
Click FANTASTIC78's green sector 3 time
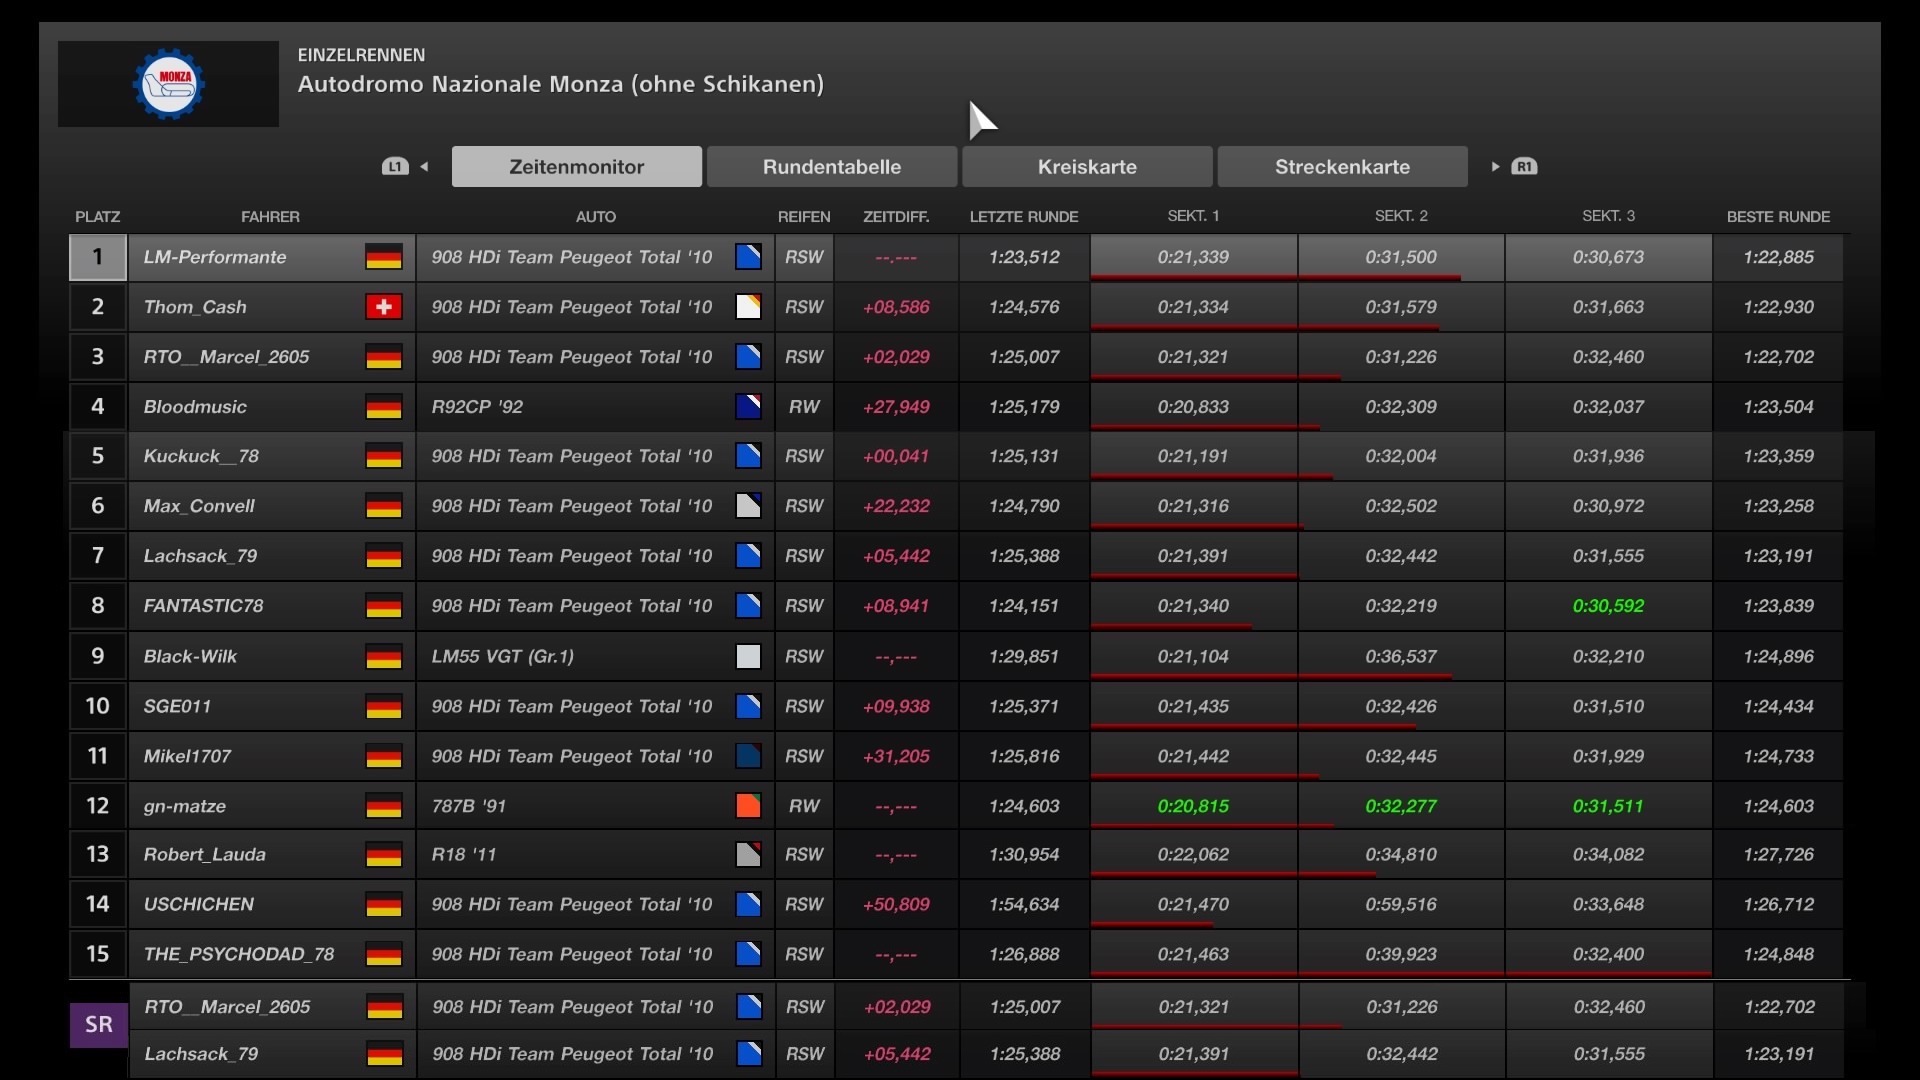[1607, 606]
